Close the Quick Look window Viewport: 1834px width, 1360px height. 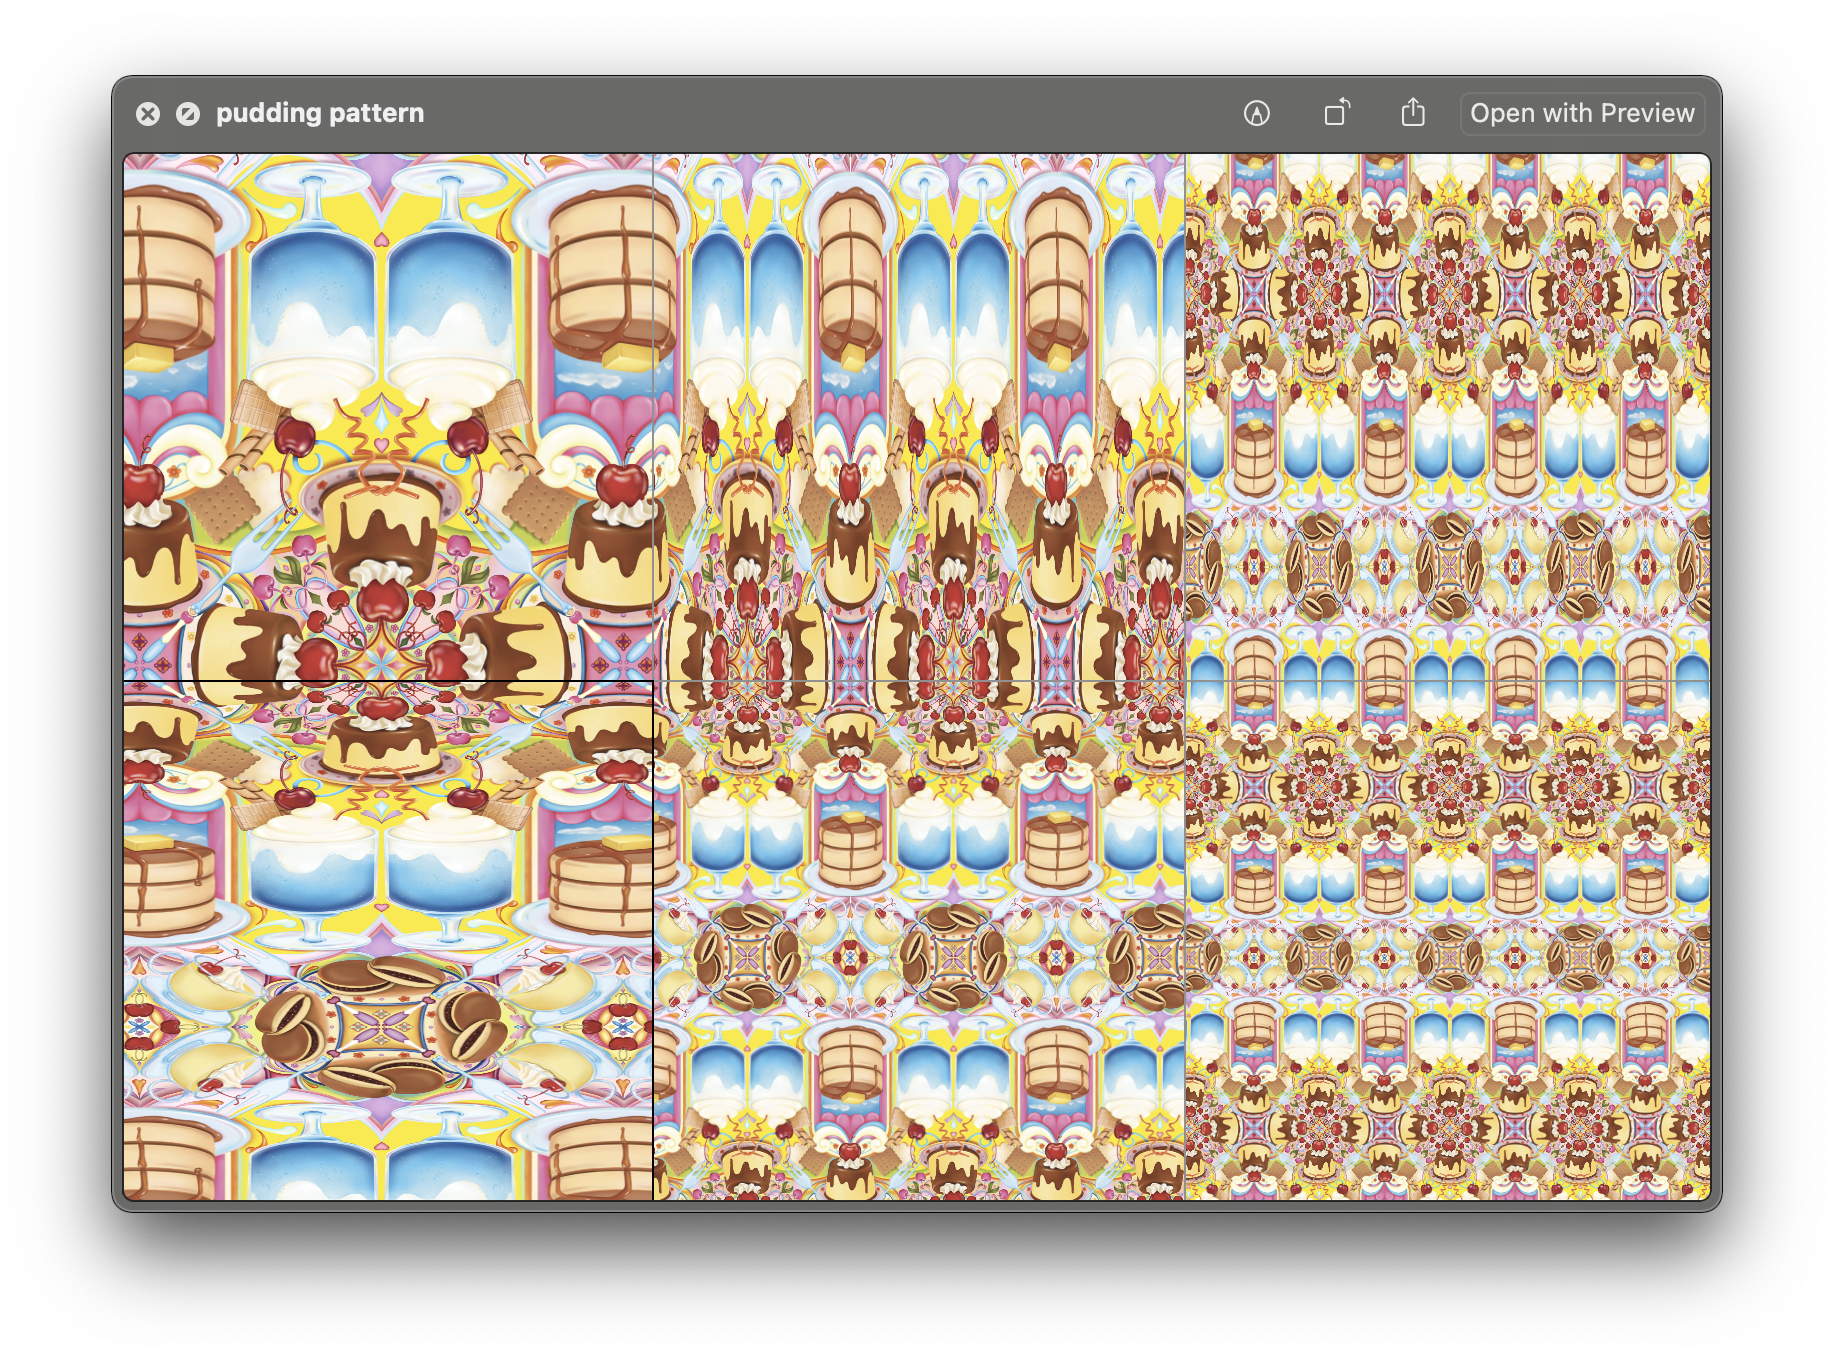coord(148,114)
